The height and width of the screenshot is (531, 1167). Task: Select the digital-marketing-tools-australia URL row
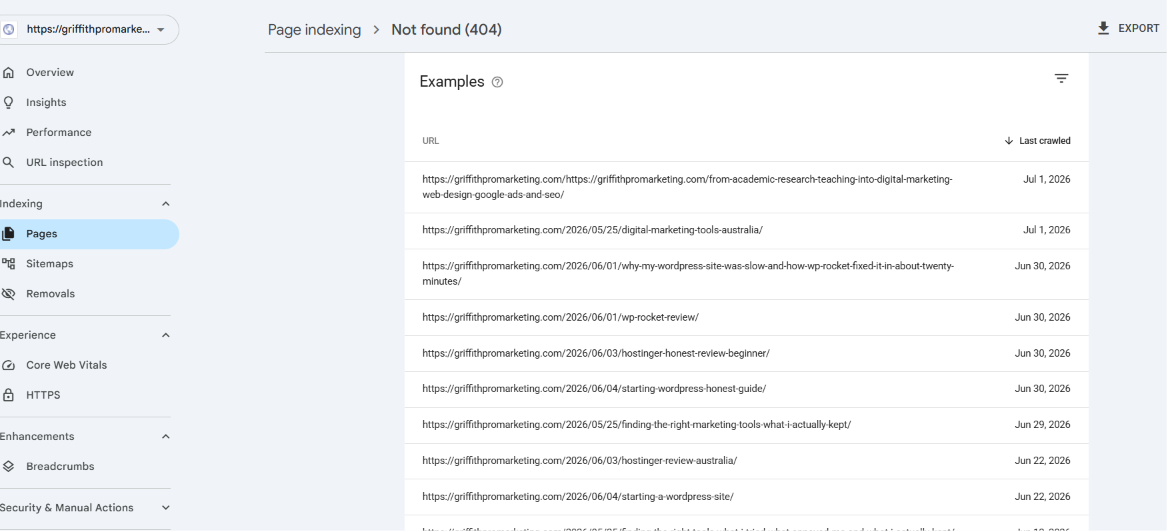coord(746,230)
